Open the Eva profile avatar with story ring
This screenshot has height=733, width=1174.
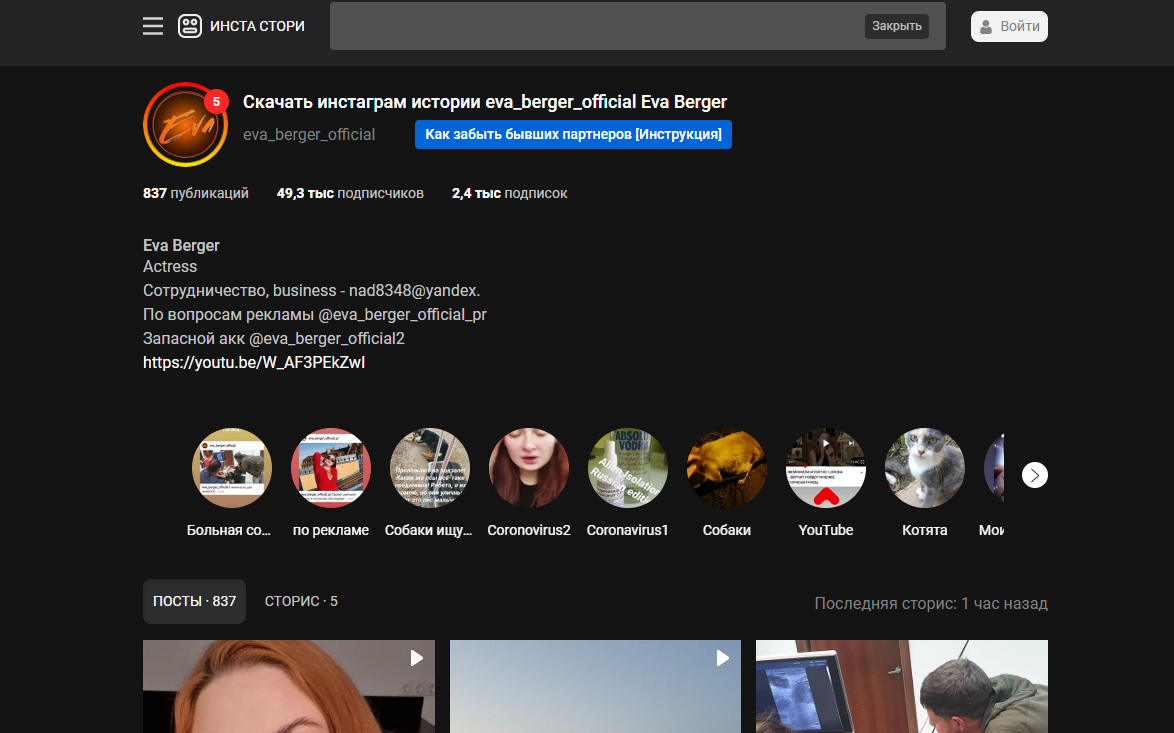(x=185, y=124)
